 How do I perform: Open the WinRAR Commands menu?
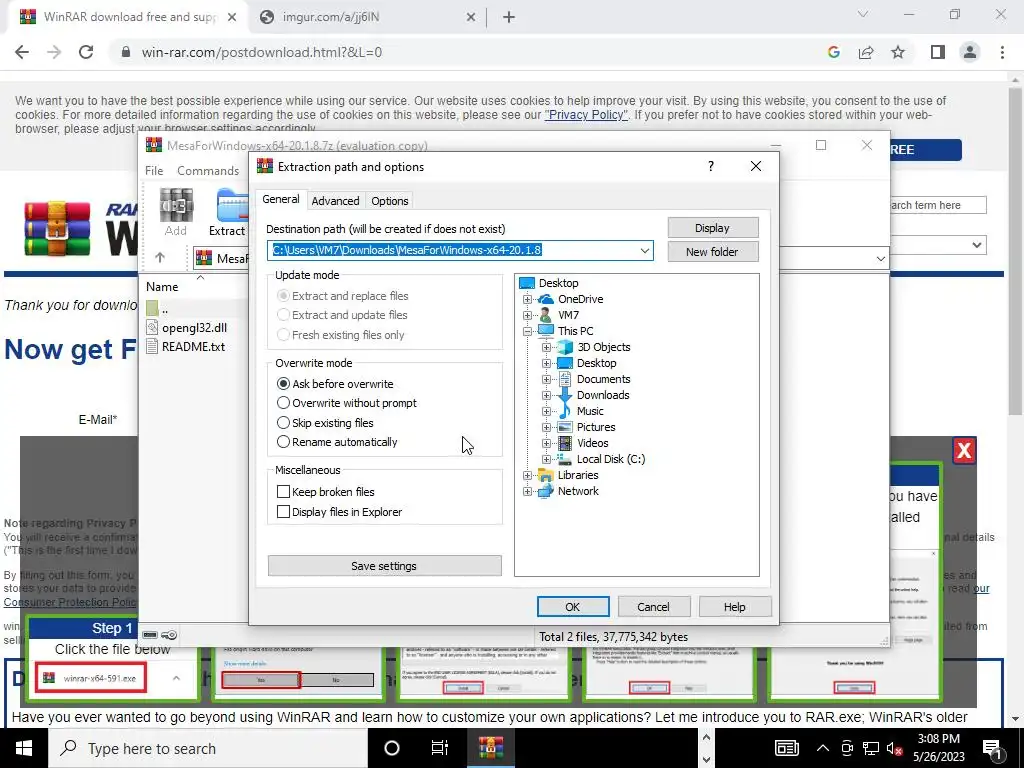208,170
